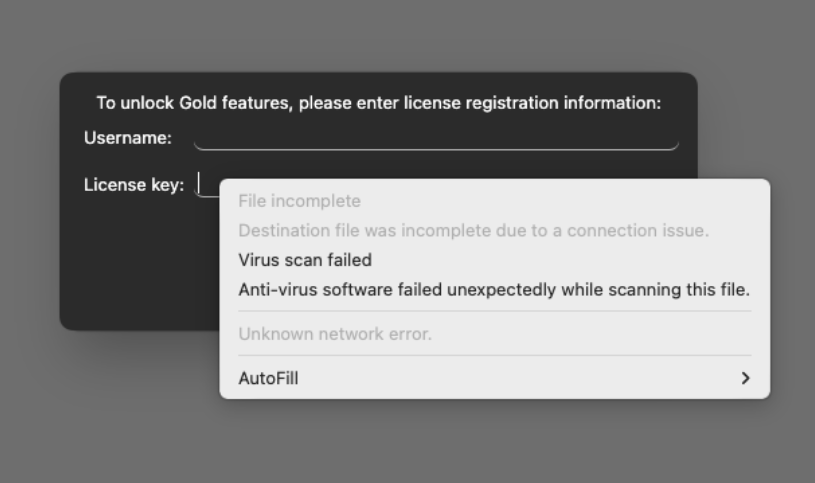
Task: Click the word "Gold" in dialog heading
Action: click(x=197, y=103)
